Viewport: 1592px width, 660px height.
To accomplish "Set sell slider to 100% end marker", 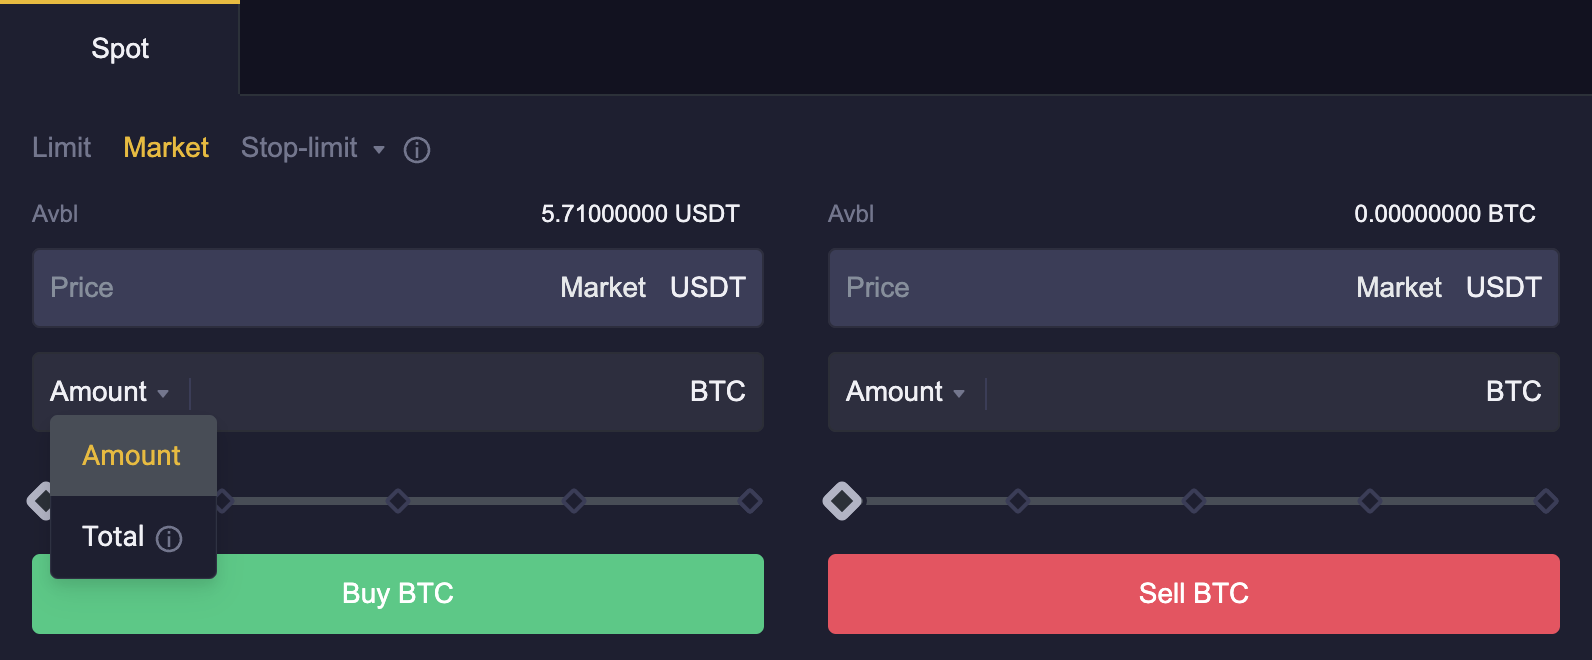I will [1546, 501].
